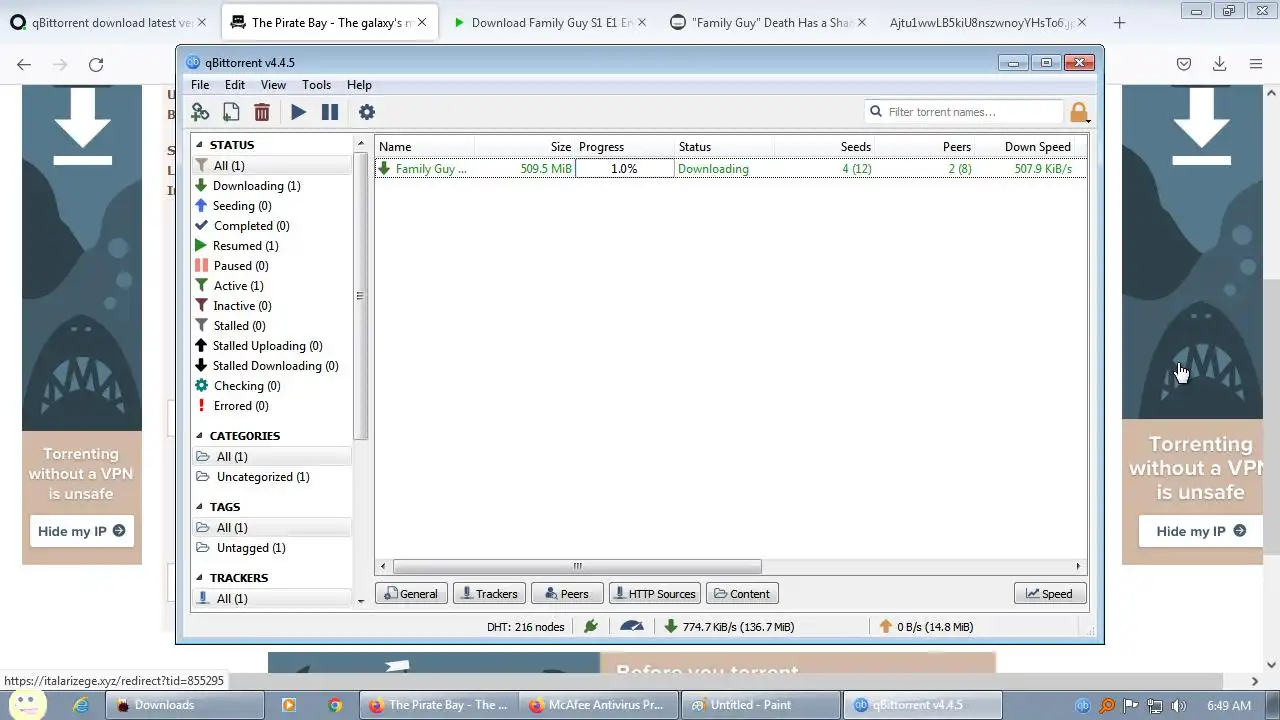Click the connection status plug icon
Viewport: 1280px width, 720px height.
tap(591, 626)
